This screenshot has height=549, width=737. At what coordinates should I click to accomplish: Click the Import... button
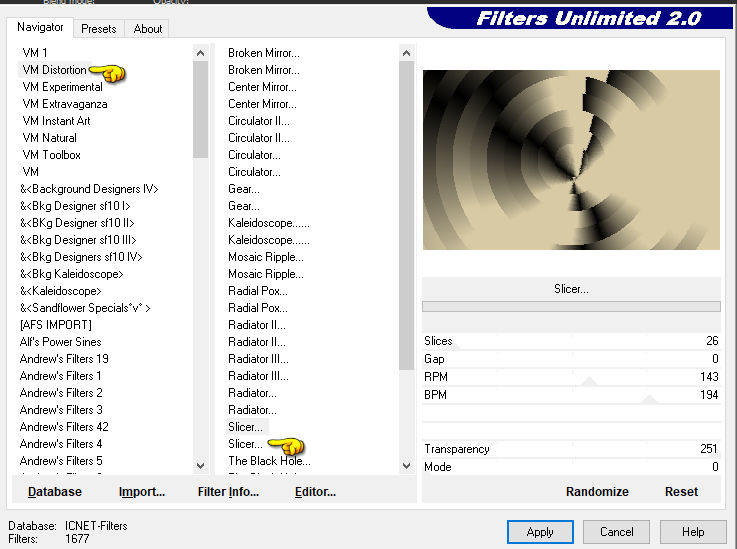[141, 492]
